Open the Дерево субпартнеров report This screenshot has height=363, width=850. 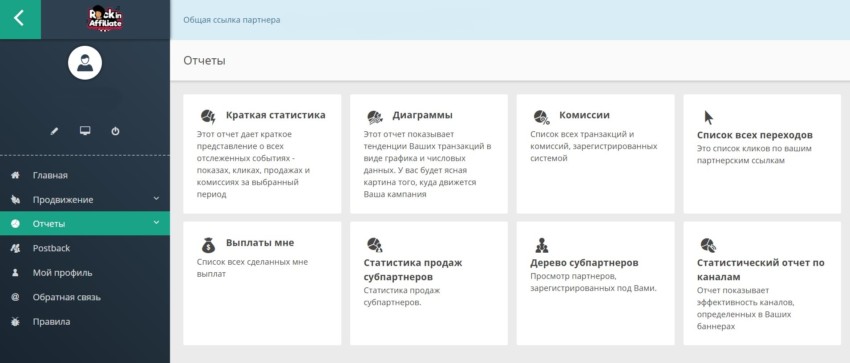tap(584, 263)
